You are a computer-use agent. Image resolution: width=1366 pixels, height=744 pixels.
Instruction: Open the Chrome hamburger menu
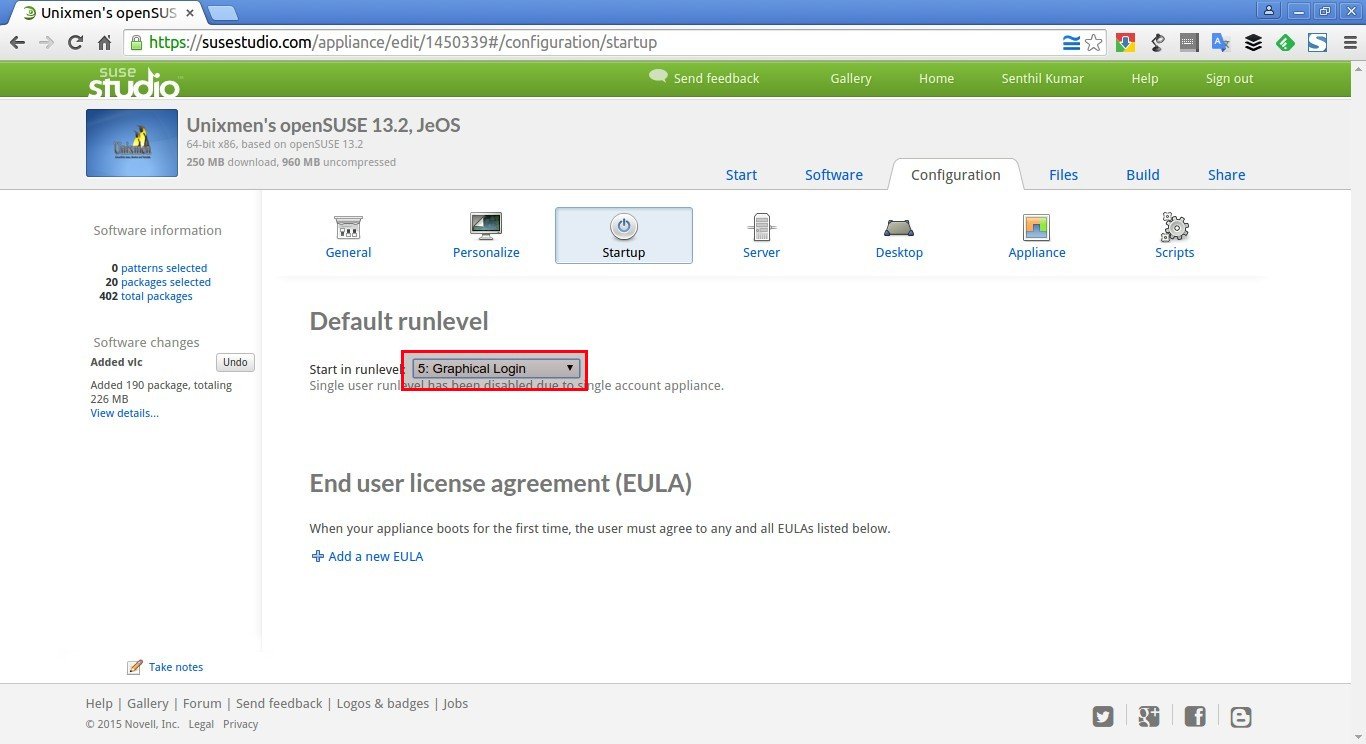coord(1349,43)
